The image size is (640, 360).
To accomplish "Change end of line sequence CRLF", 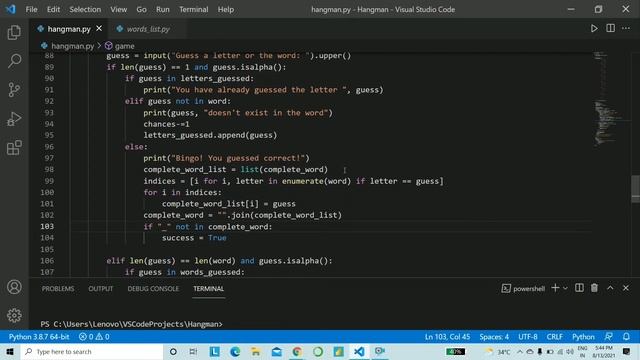I will coord(555,337).
